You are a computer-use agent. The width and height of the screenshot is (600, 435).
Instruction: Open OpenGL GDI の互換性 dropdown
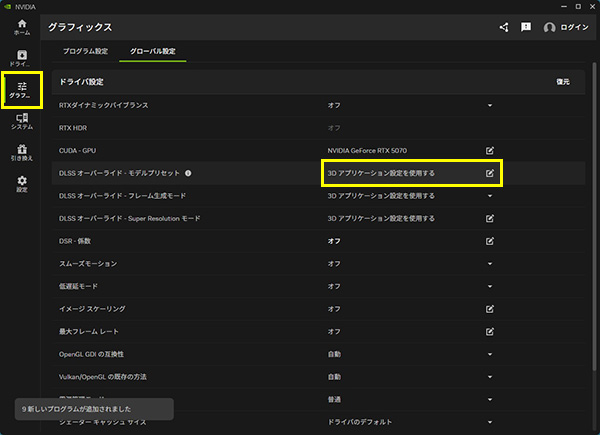(490, 354)
